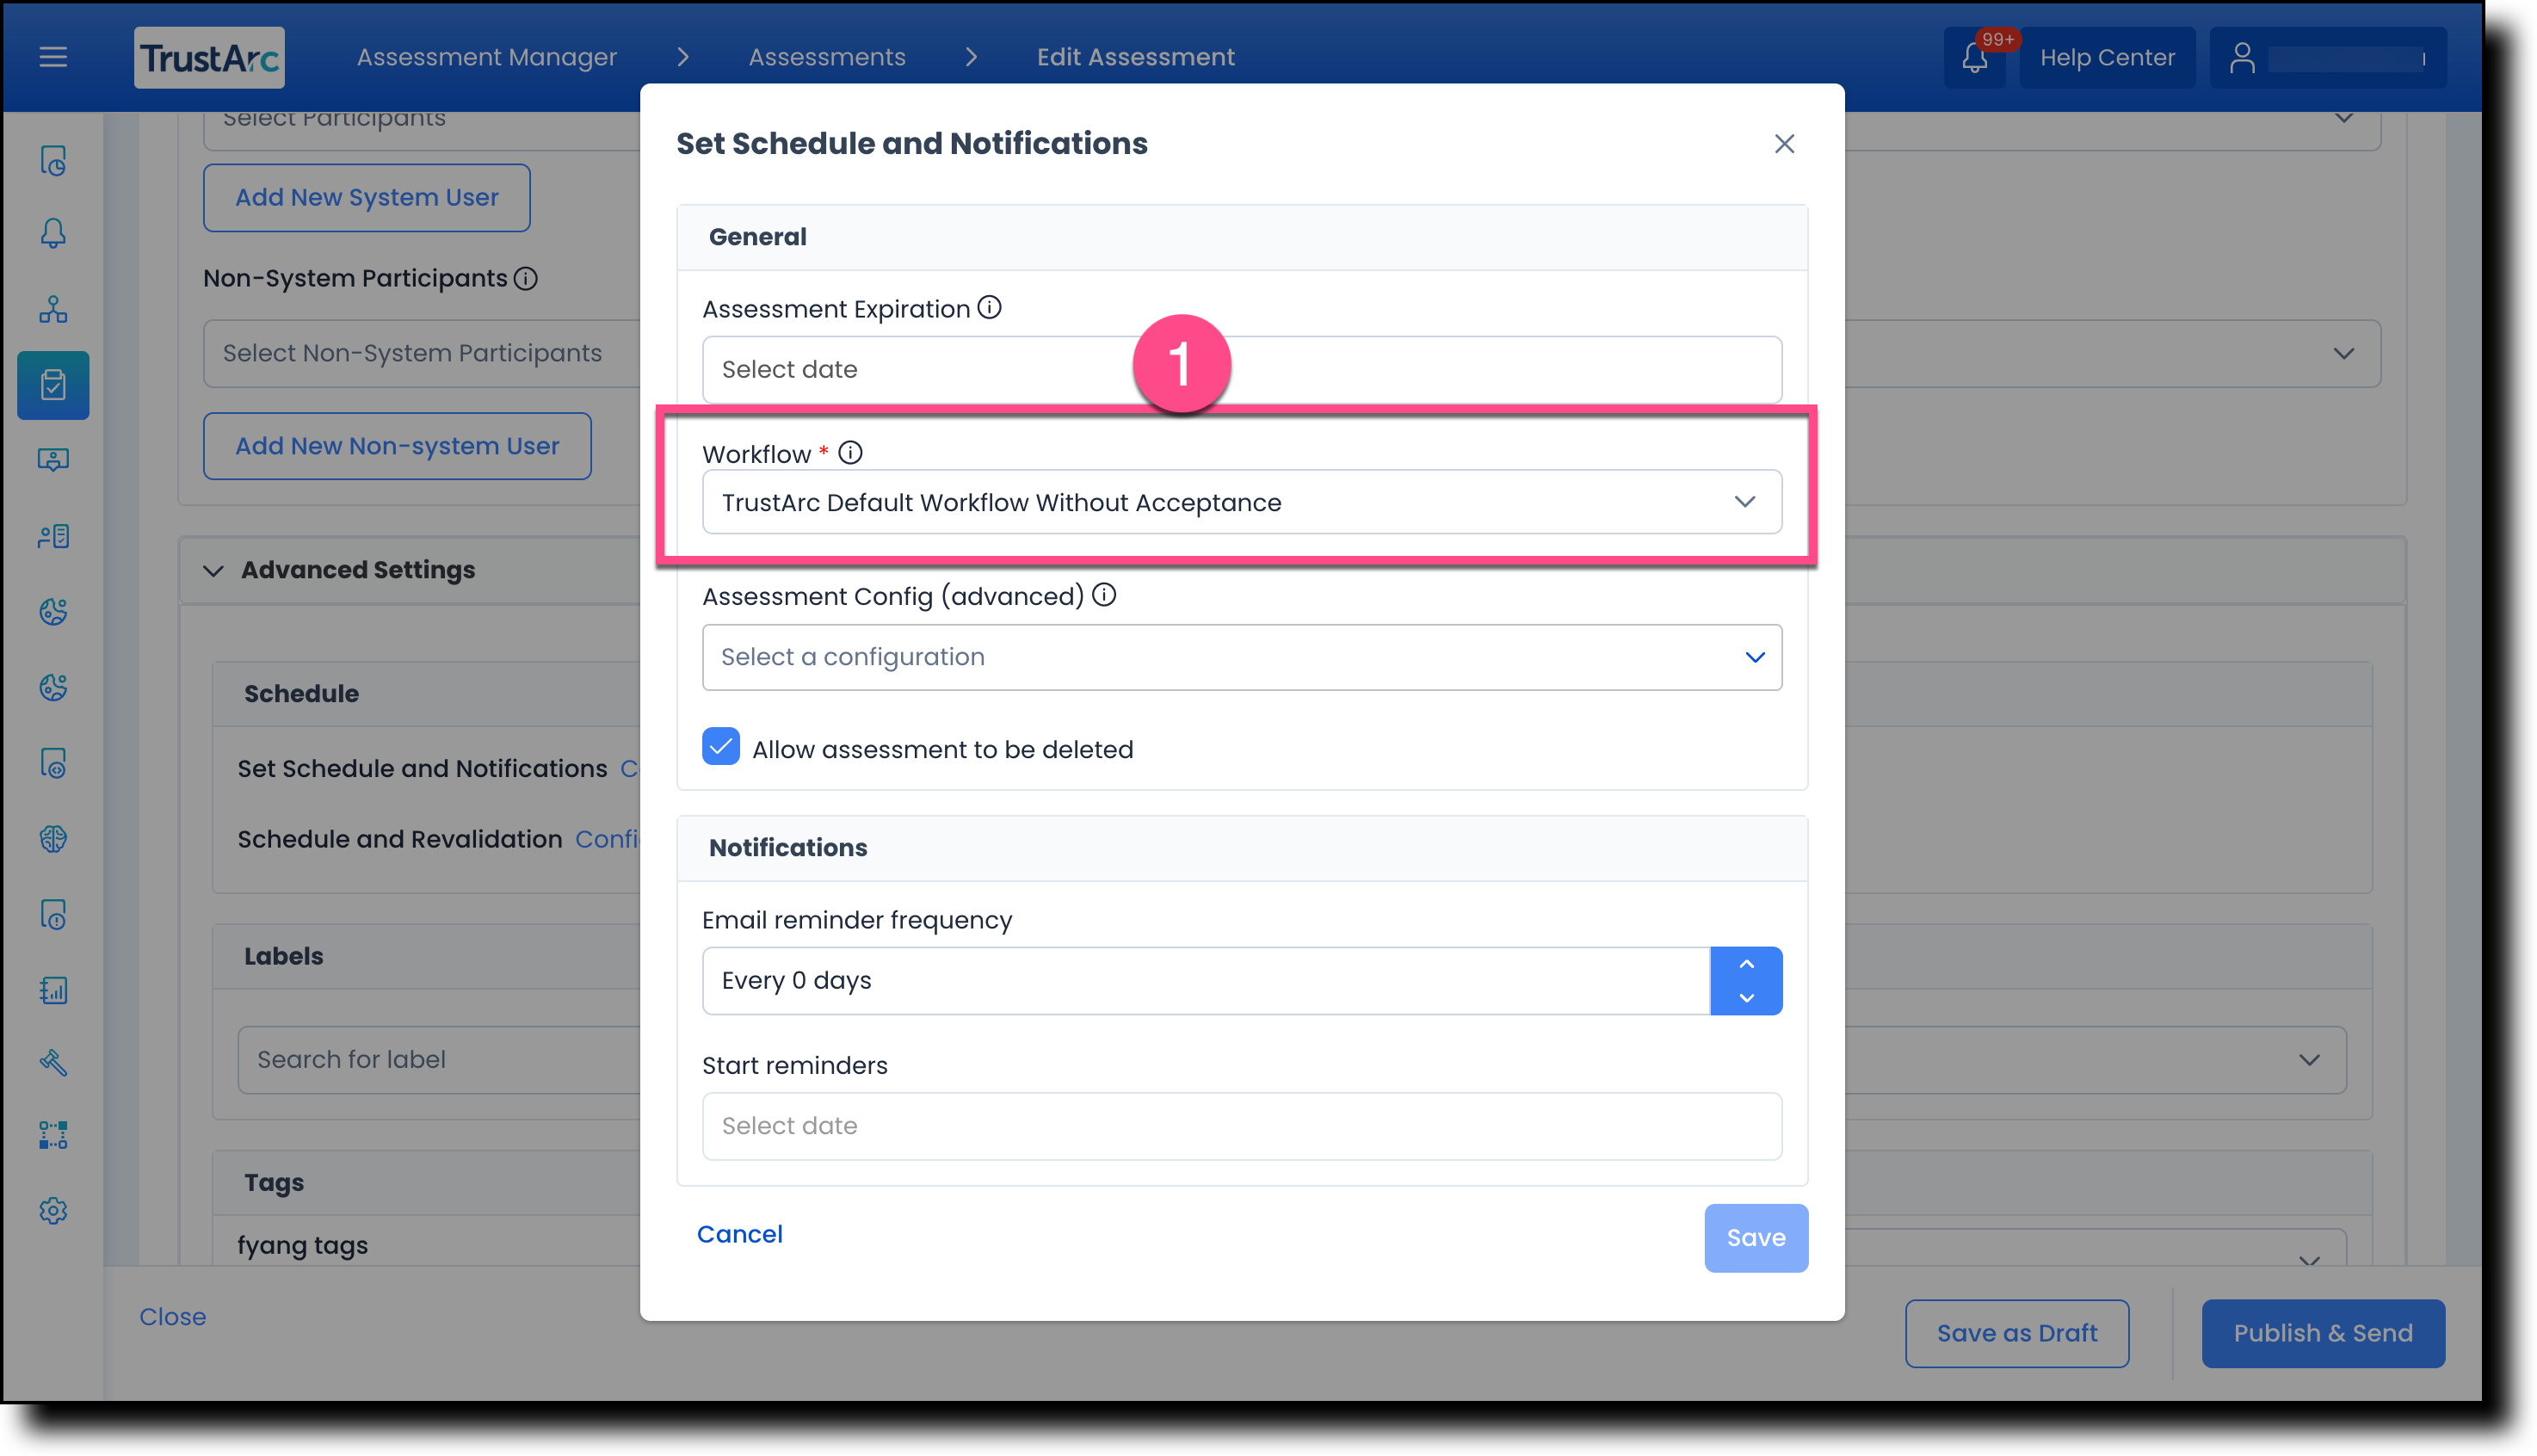The height and width of the screenshot is (1456, 2537).
Task: Click info icon next to Workflow label
Action: click(x=850, y=453)
